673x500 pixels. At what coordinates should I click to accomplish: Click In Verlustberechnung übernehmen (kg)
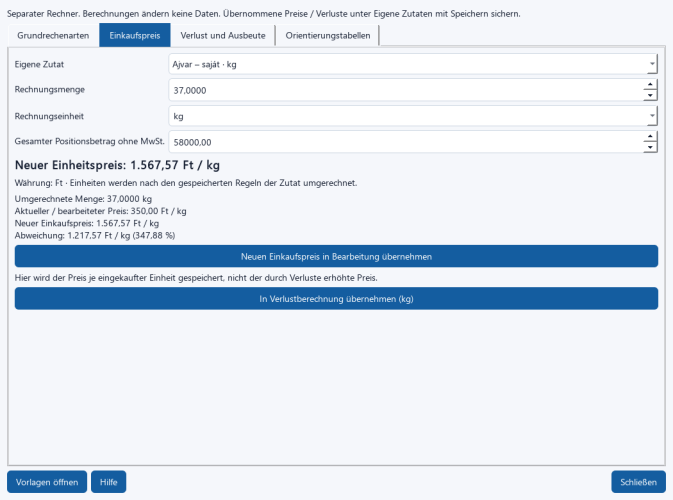coord(336,299)
